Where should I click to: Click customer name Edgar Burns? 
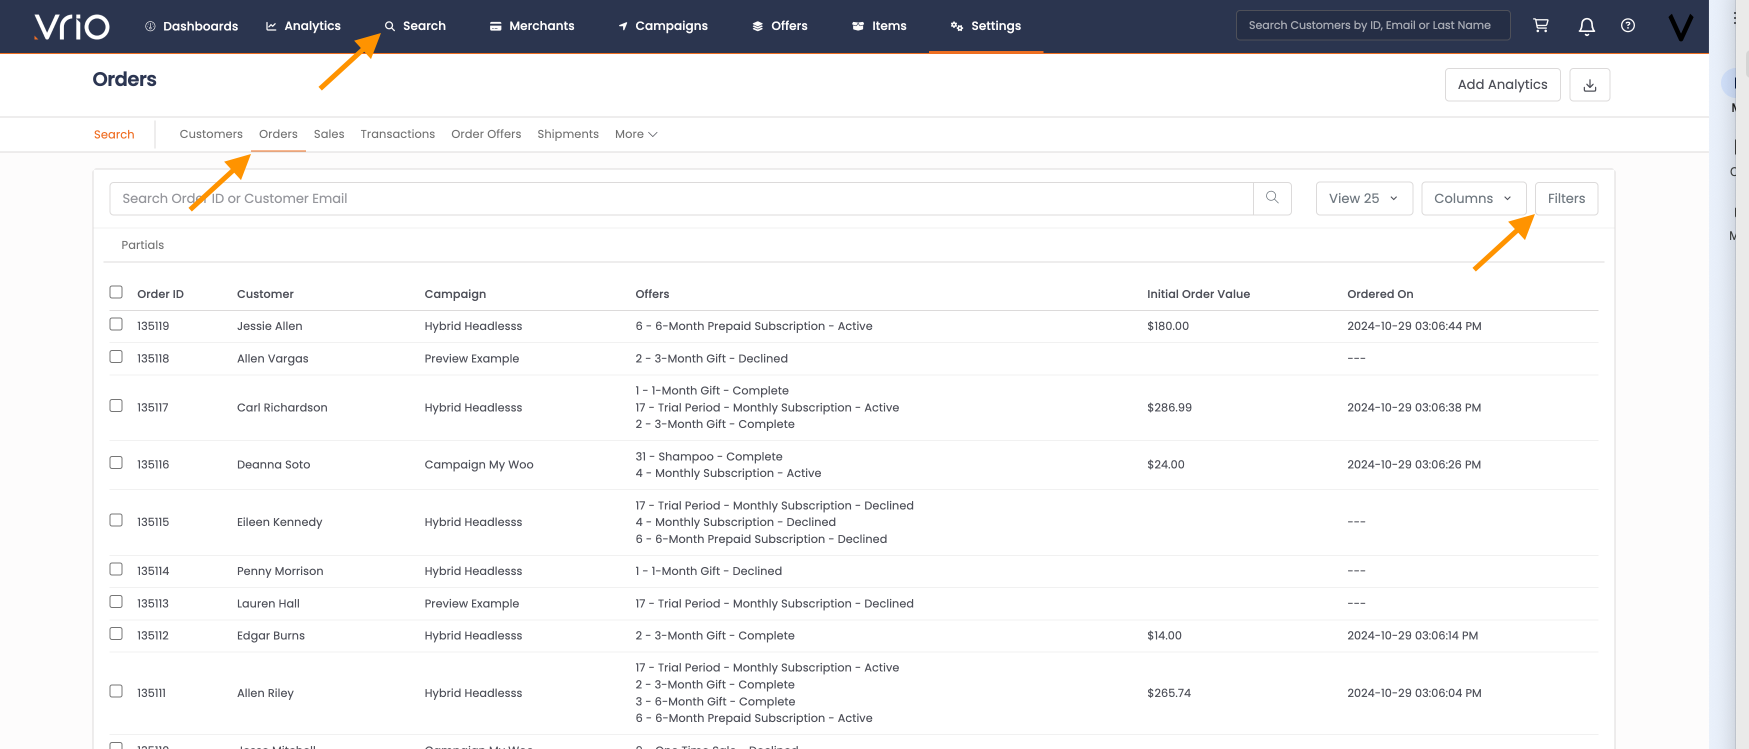271,636
